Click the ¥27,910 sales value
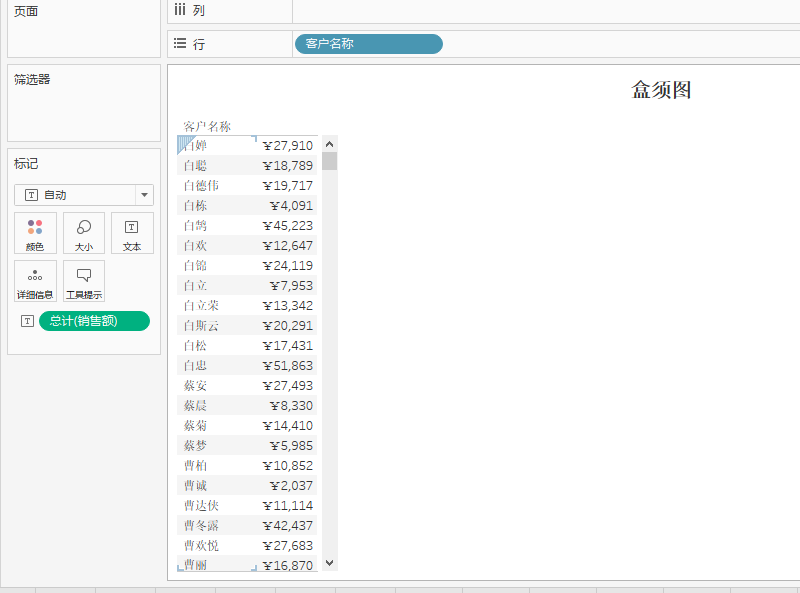This screenshot has height=593, width=800. 288,146
